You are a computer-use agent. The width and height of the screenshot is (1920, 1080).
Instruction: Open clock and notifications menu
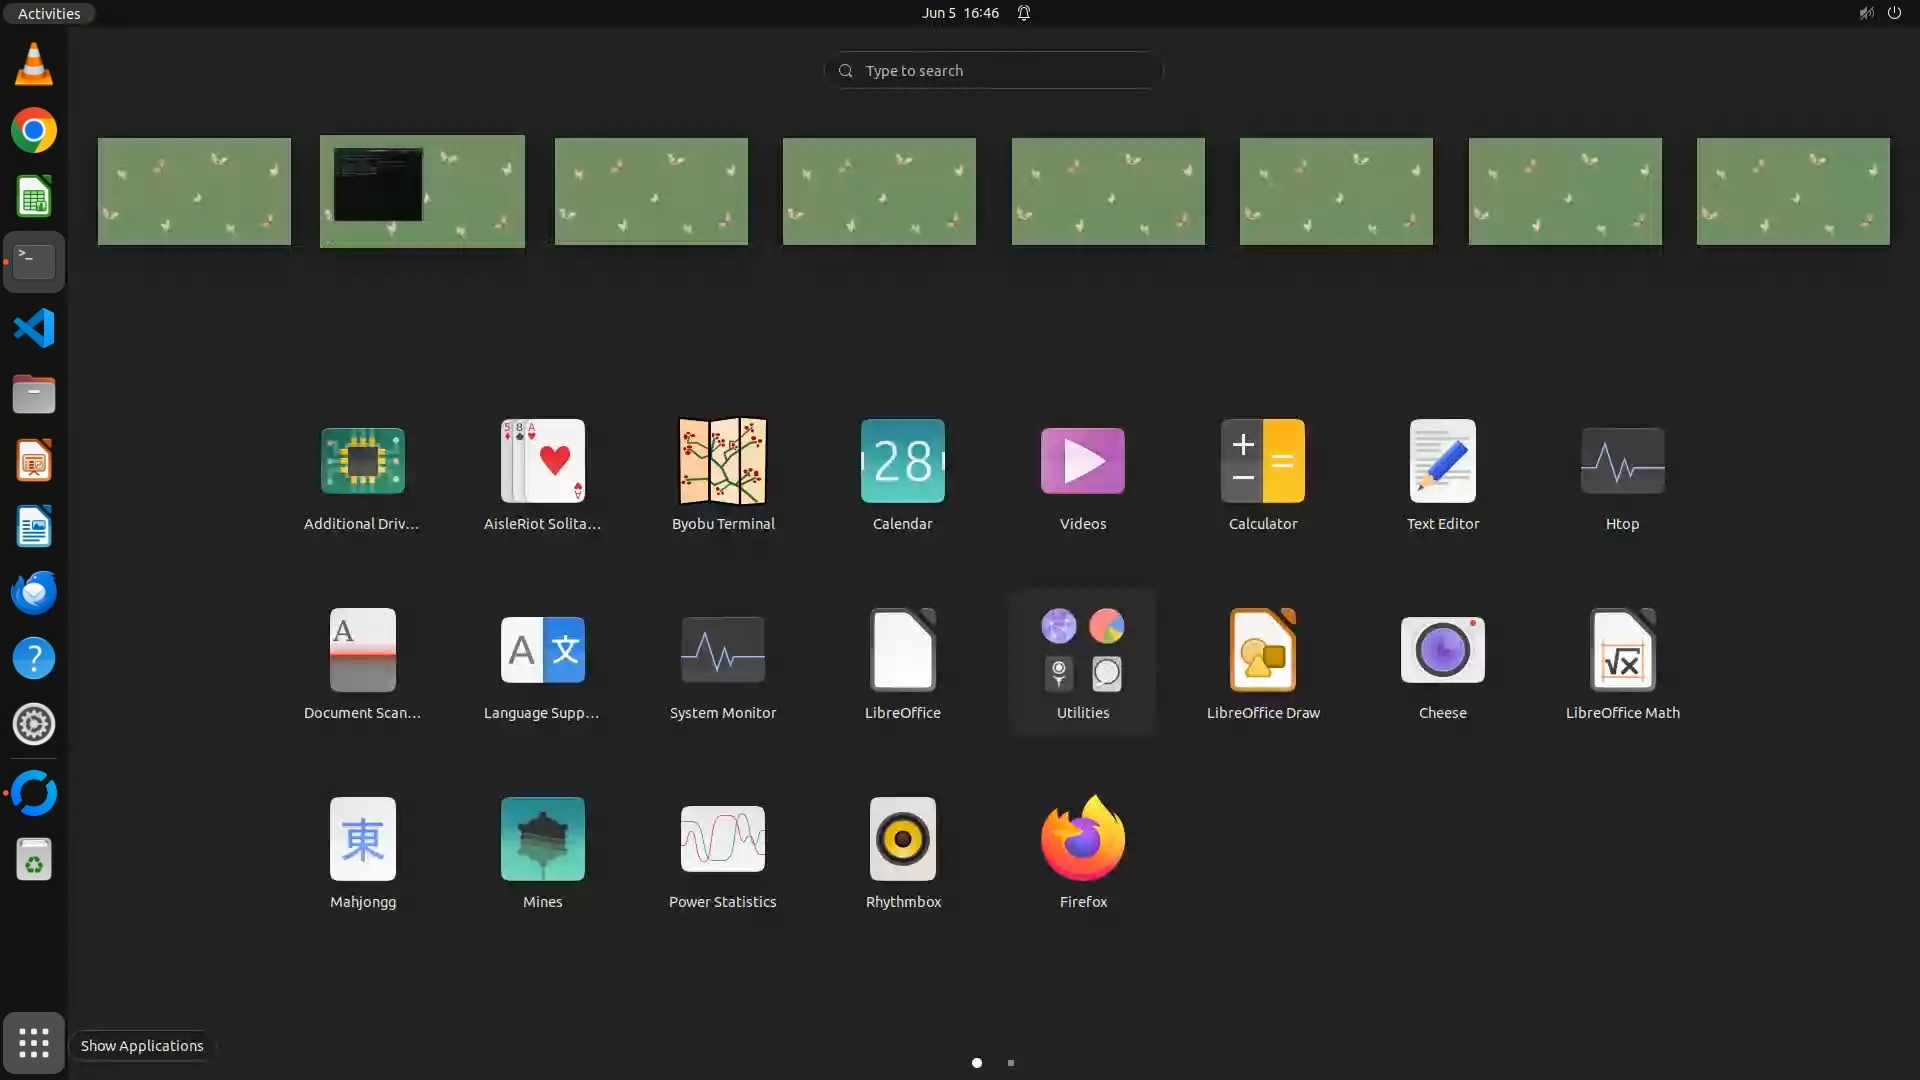point(960,13)
